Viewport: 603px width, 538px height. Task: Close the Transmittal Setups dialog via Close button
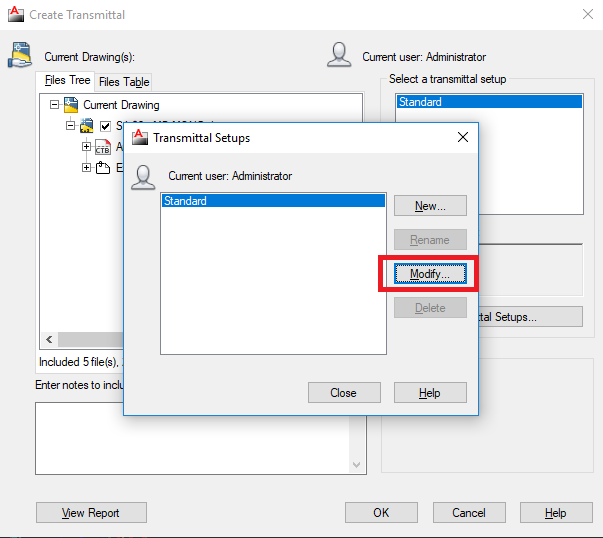[343, 393]
